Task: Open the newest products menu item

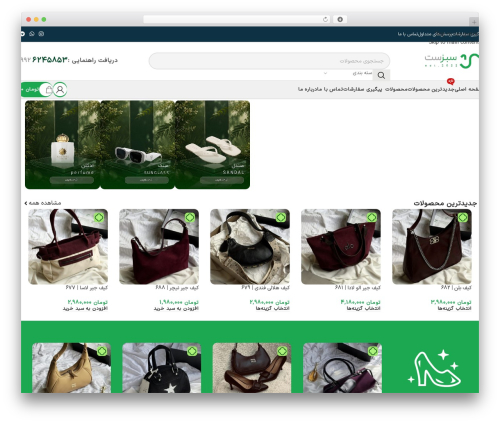Action: click(x=432, y=89)
